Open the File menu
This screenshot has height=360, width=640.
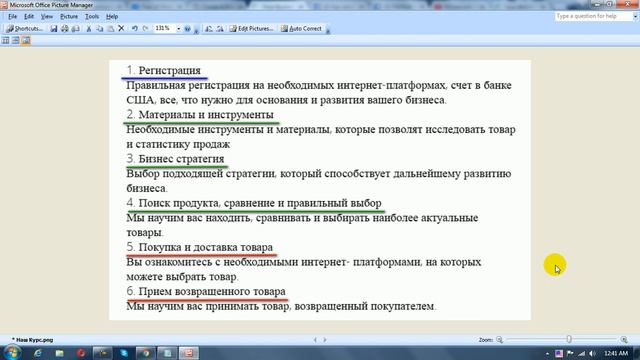13,16
